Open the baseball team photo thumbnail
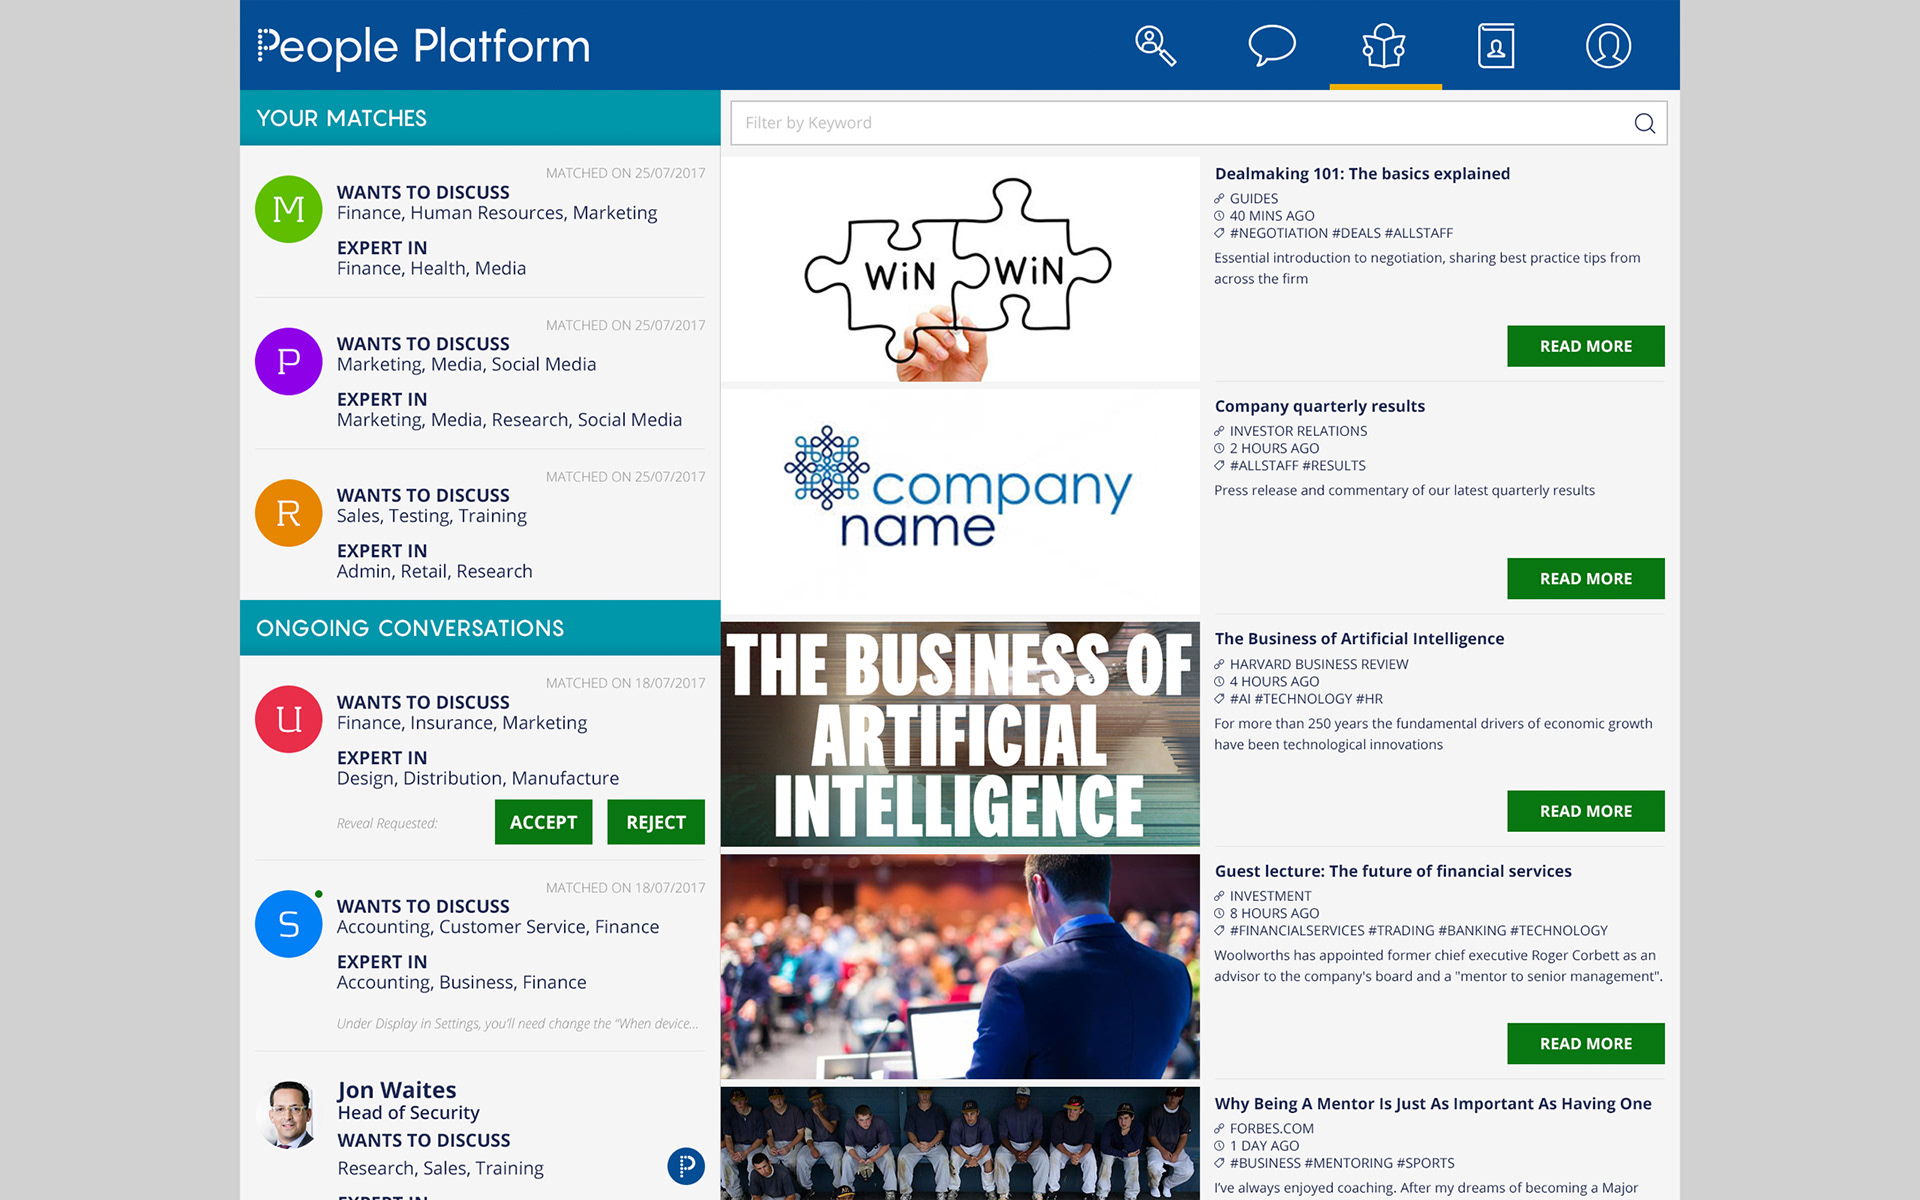This screenshot has width=1920, height=1200. (x=960, y=1143)
